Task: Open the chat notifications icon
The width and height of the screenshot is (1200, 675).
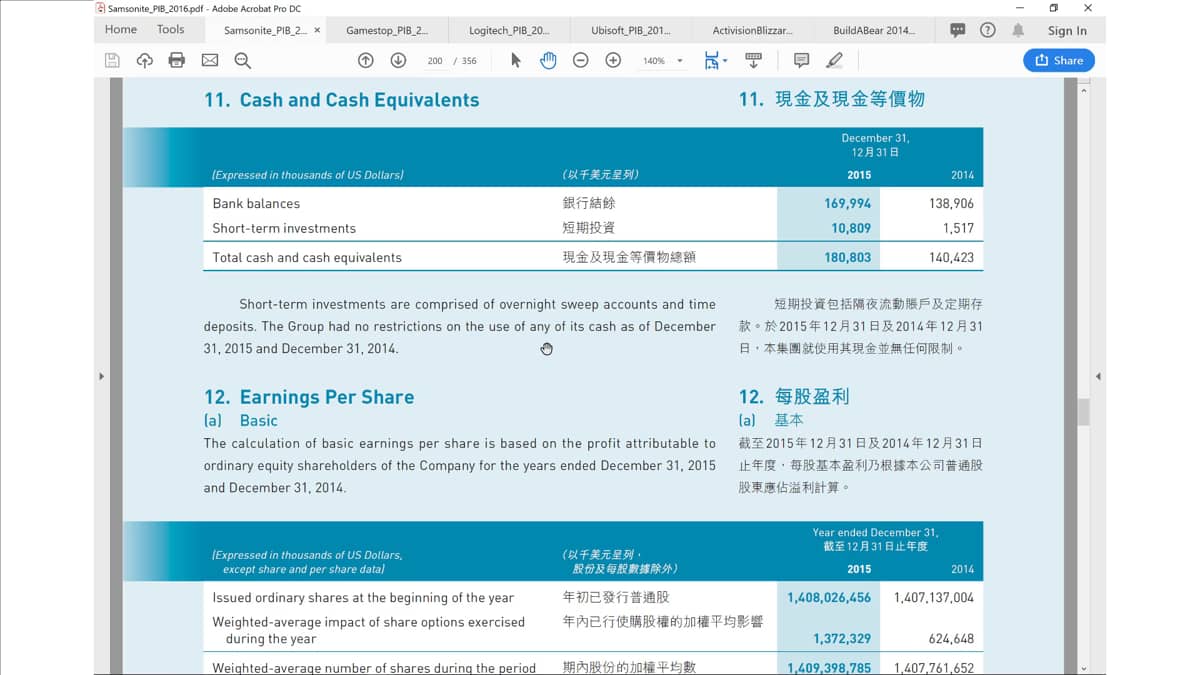Action: point(958,30)
